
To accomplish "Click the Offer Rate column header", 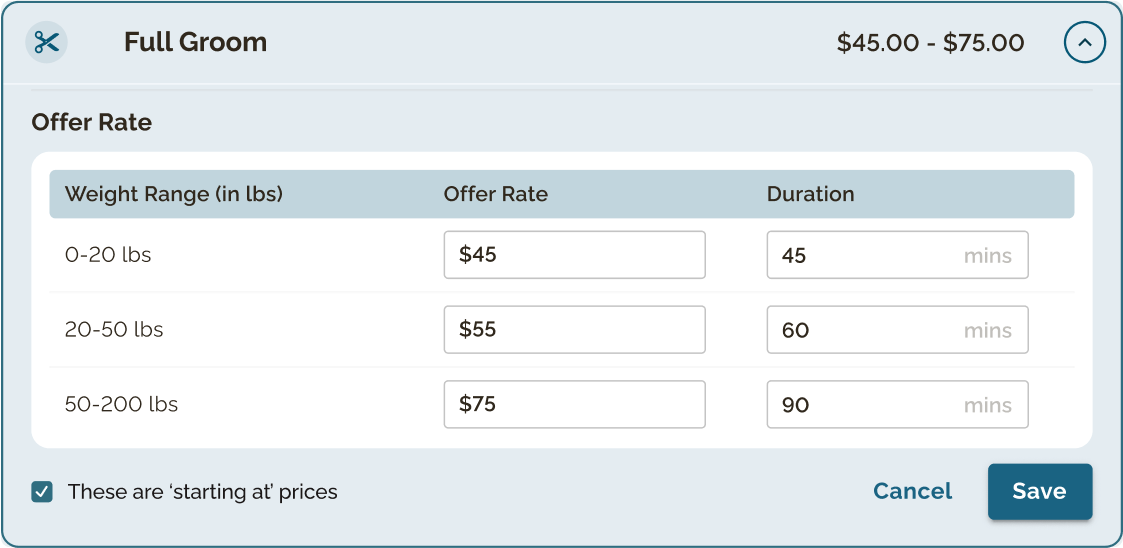I will point(496,194).
